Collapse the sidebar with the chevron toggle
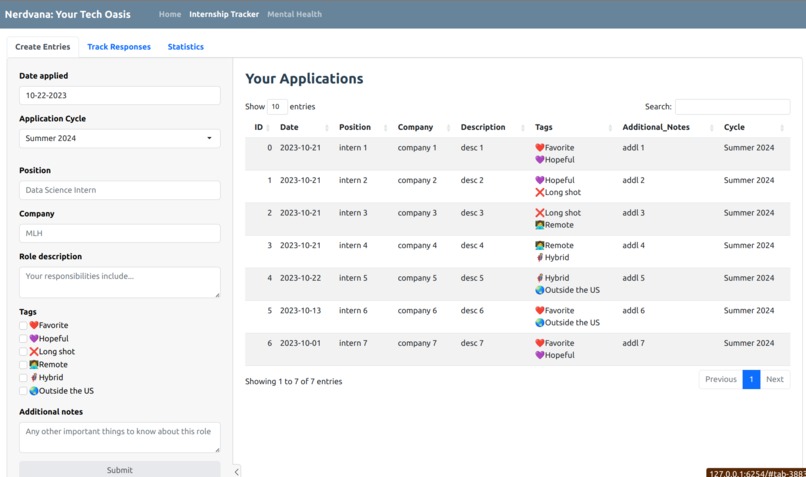 [236, 471]
